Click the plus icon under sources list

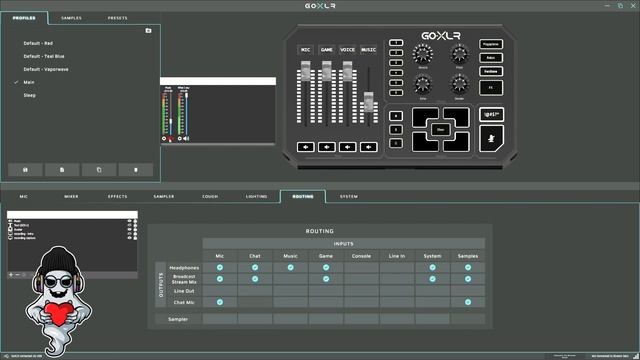pos(11,275)
